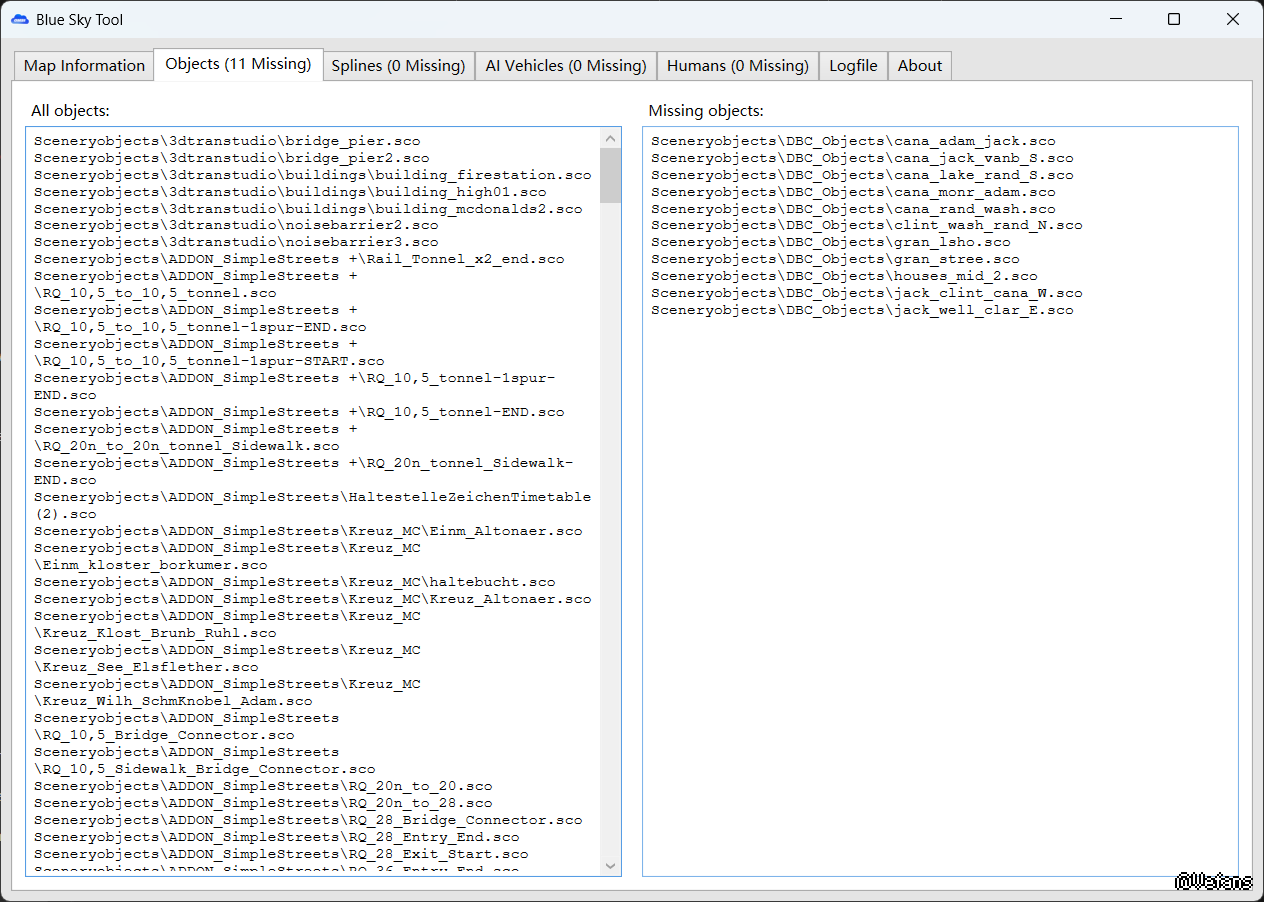This screenshot has height=902, width=1264.
Task: Select Kreuz_Altonaer.sco in the objects list
Action: click(312, 600)
